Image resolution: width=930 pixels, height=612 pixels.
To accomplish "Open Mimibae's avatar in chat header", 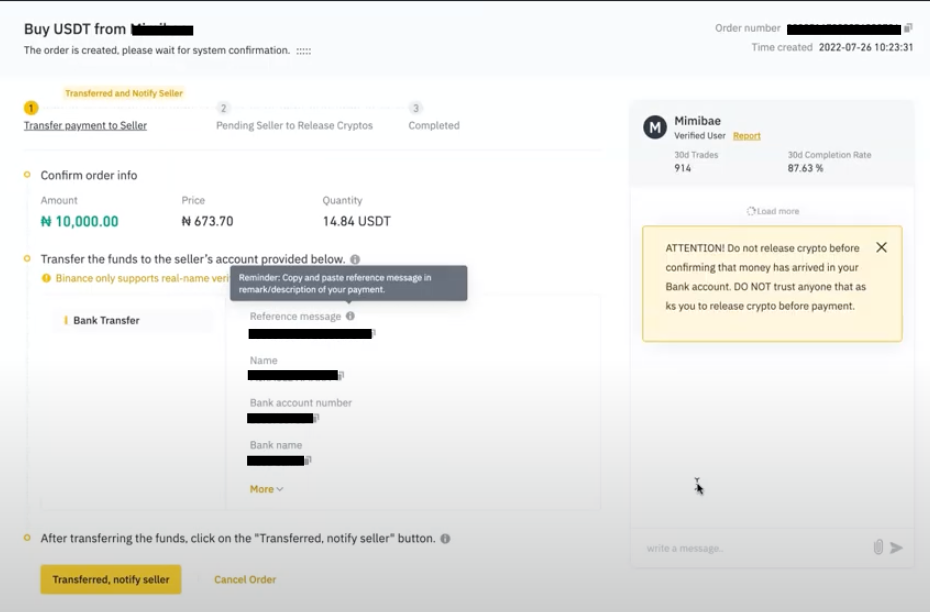I will coord(654,127).
